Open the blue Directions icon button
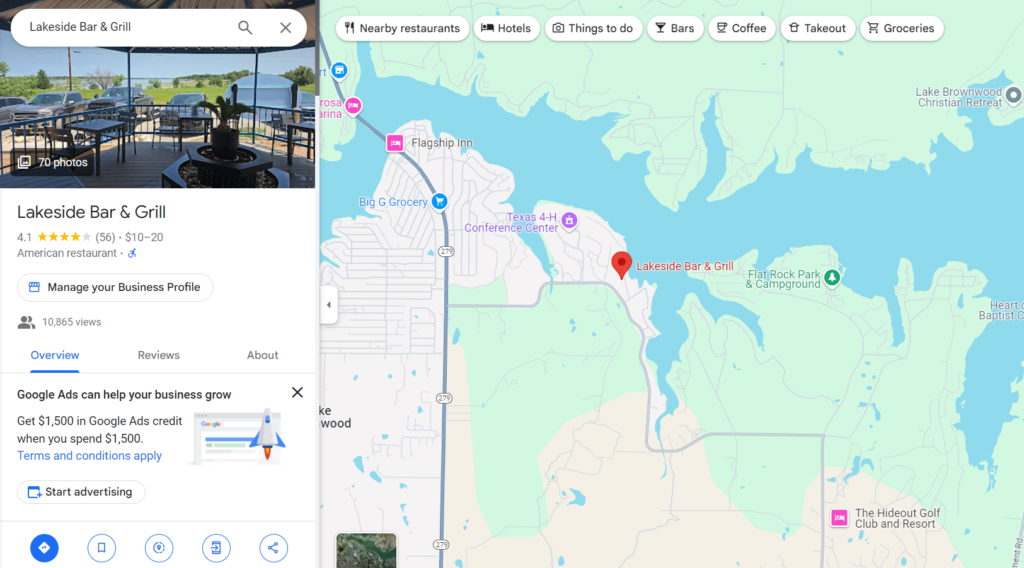The image size is (1024, 568). click(44, 548)
